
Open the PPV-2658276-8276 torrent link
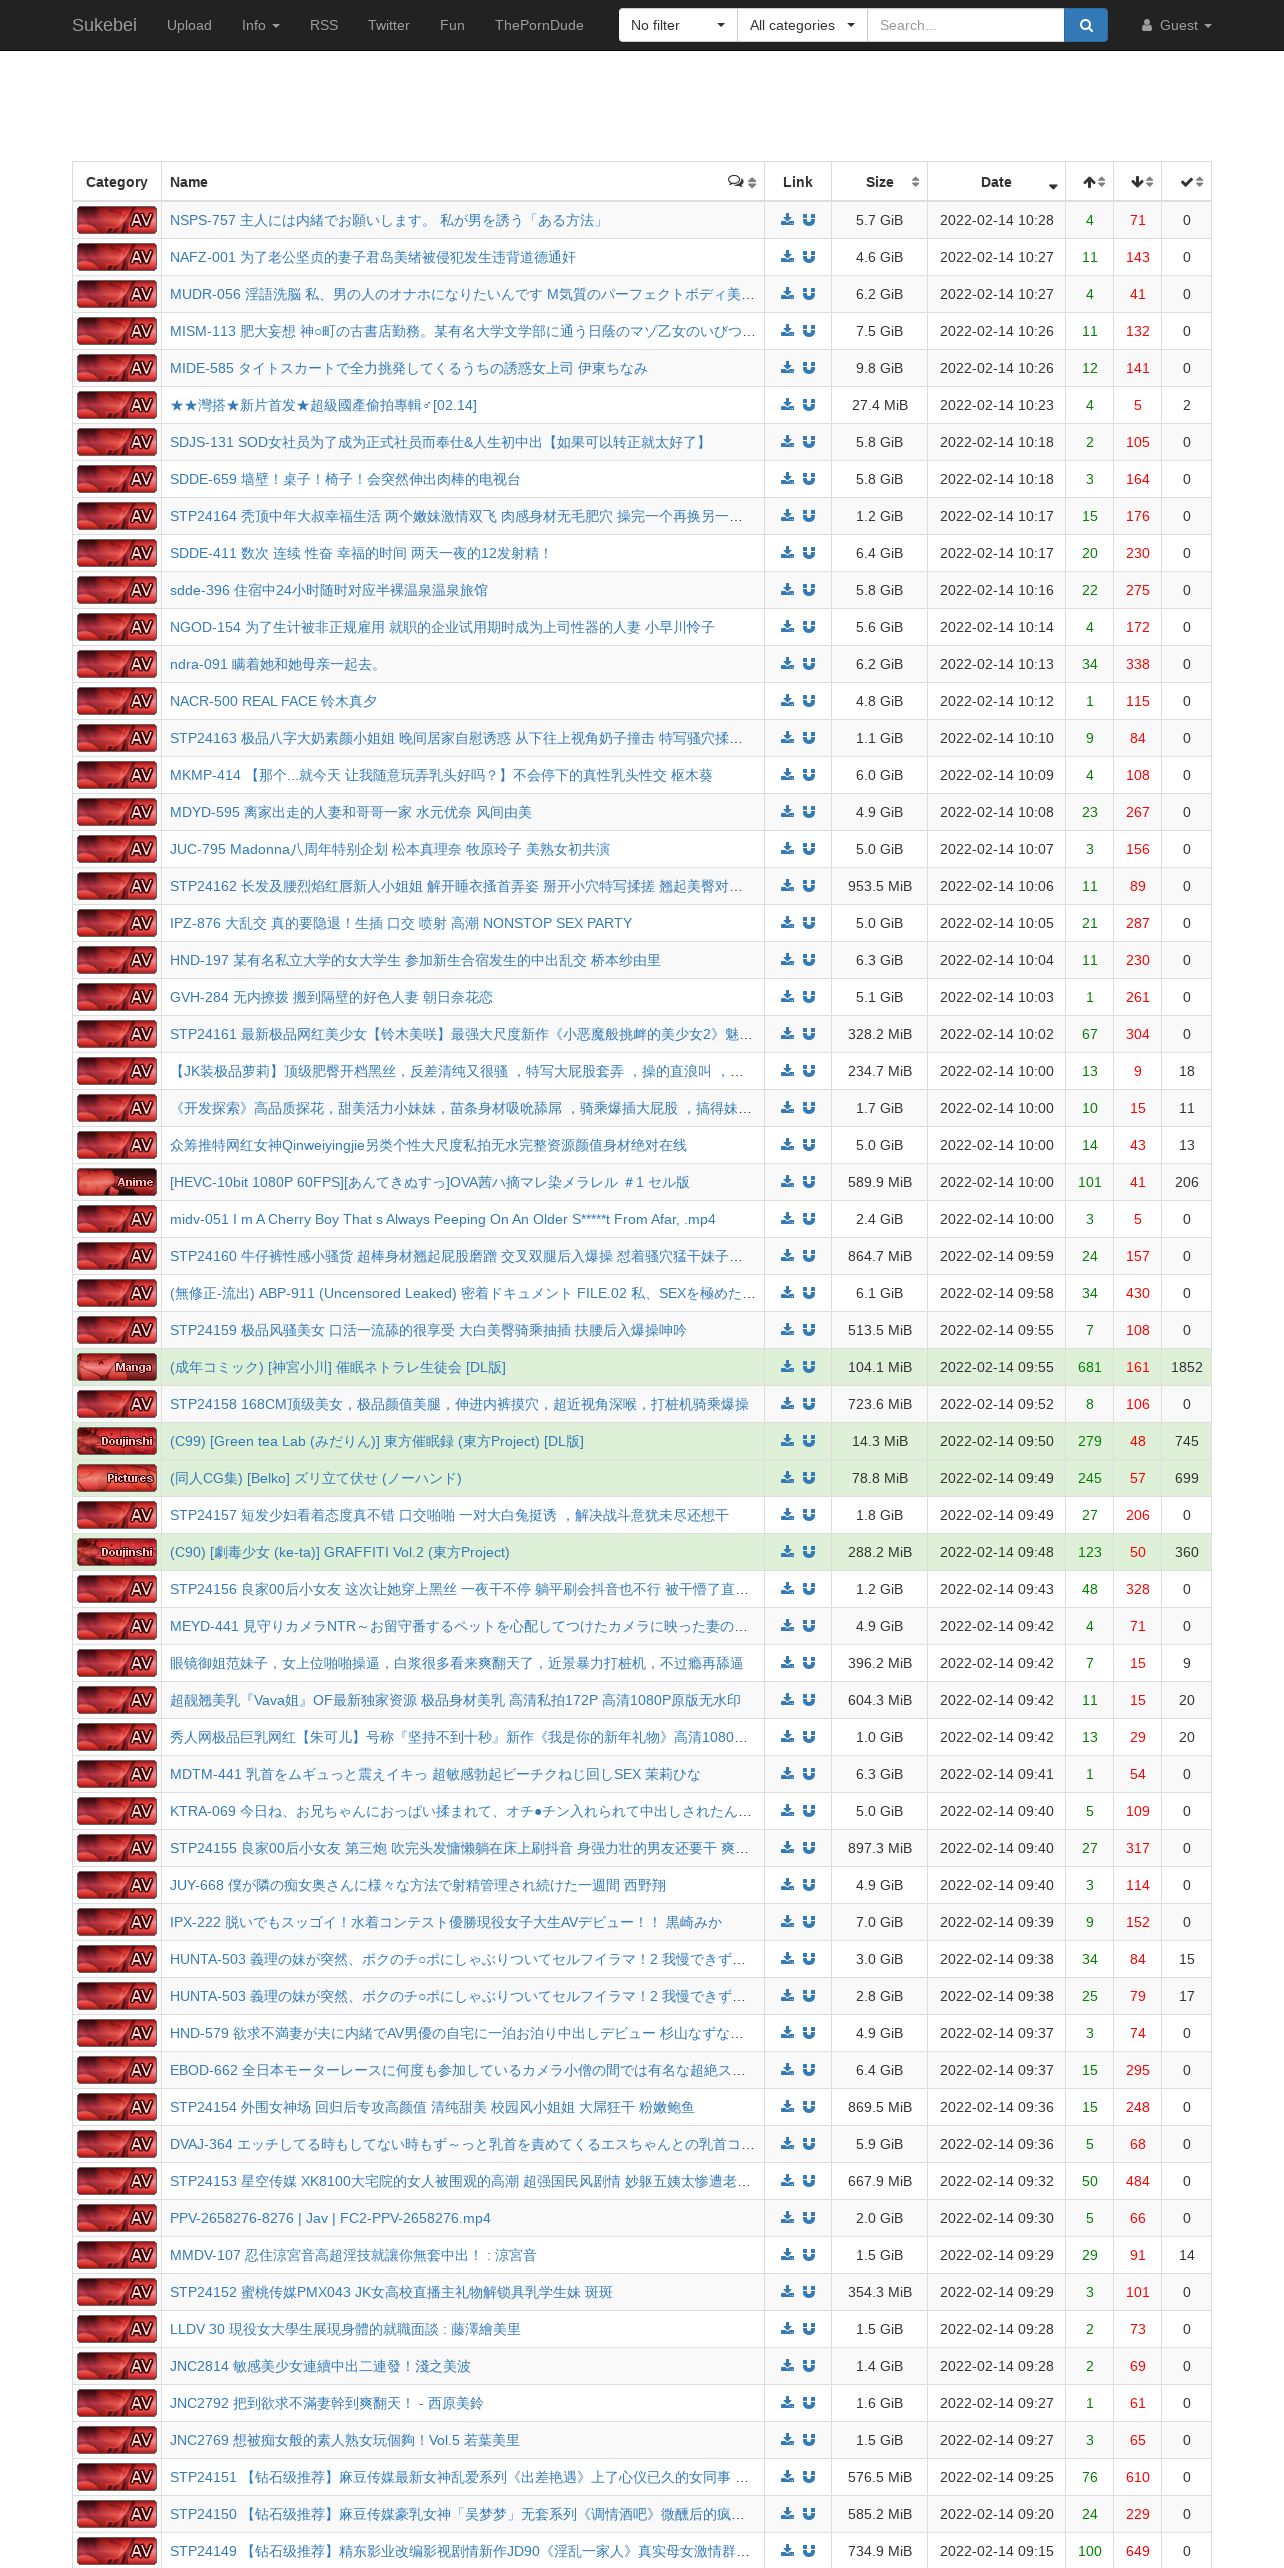[x=330, y=2218]
